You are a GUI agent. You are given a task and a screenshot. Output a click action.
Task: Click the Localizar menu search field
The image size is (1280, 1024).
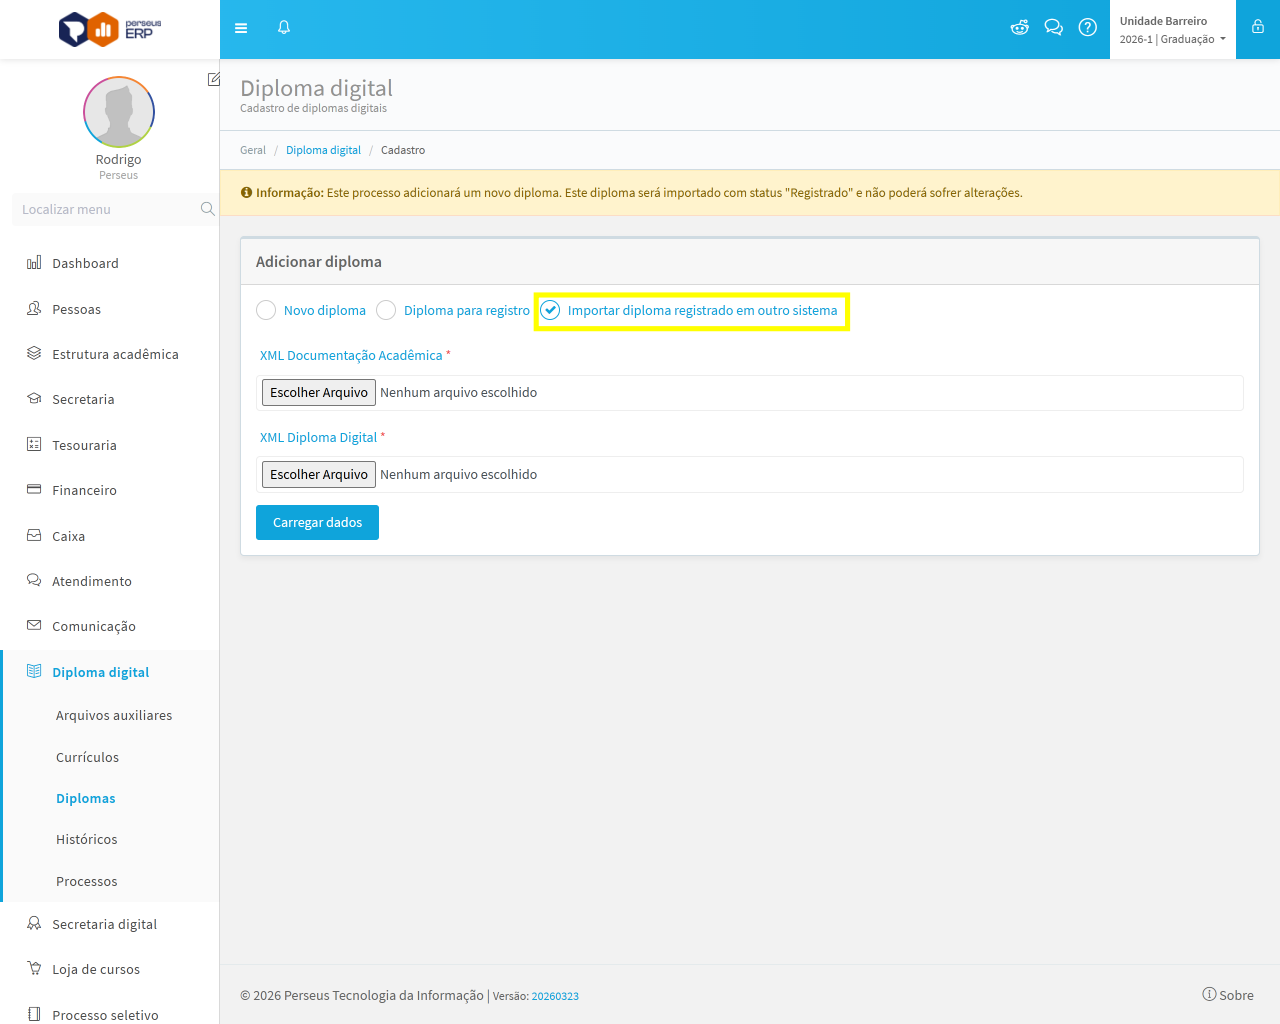pos(105,209)
